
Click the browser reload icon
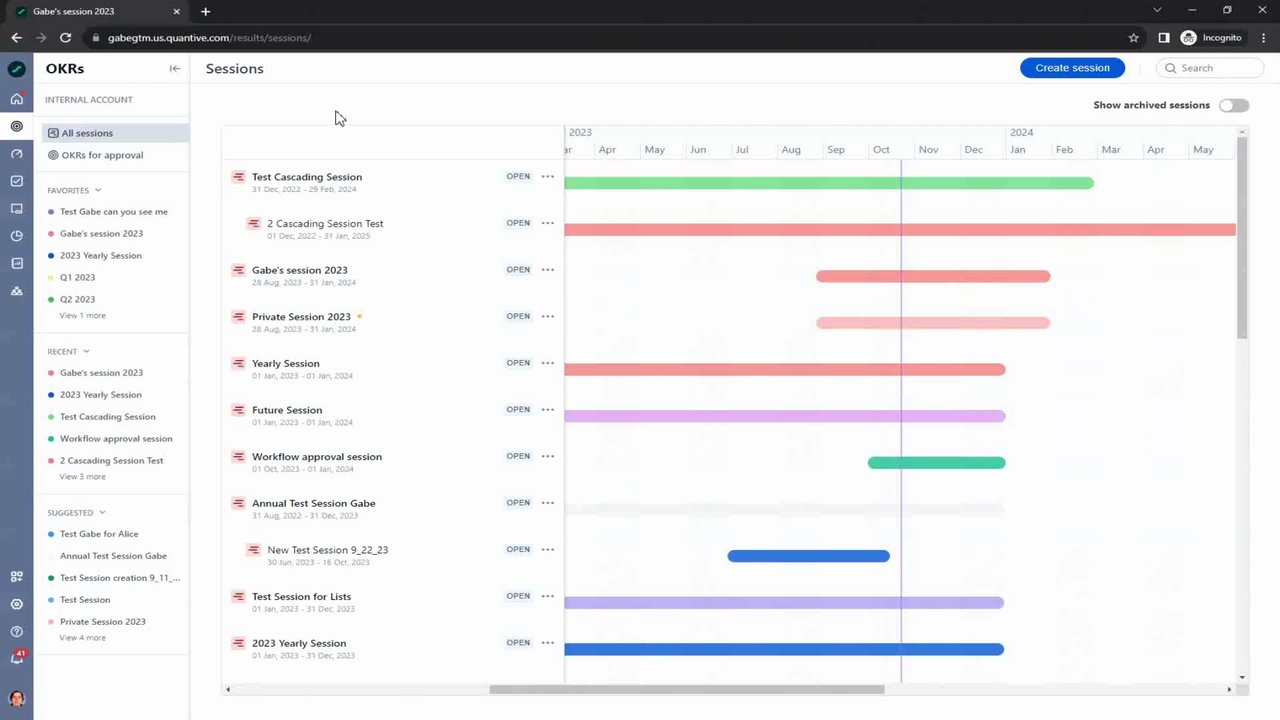click(x=65, y=38)
